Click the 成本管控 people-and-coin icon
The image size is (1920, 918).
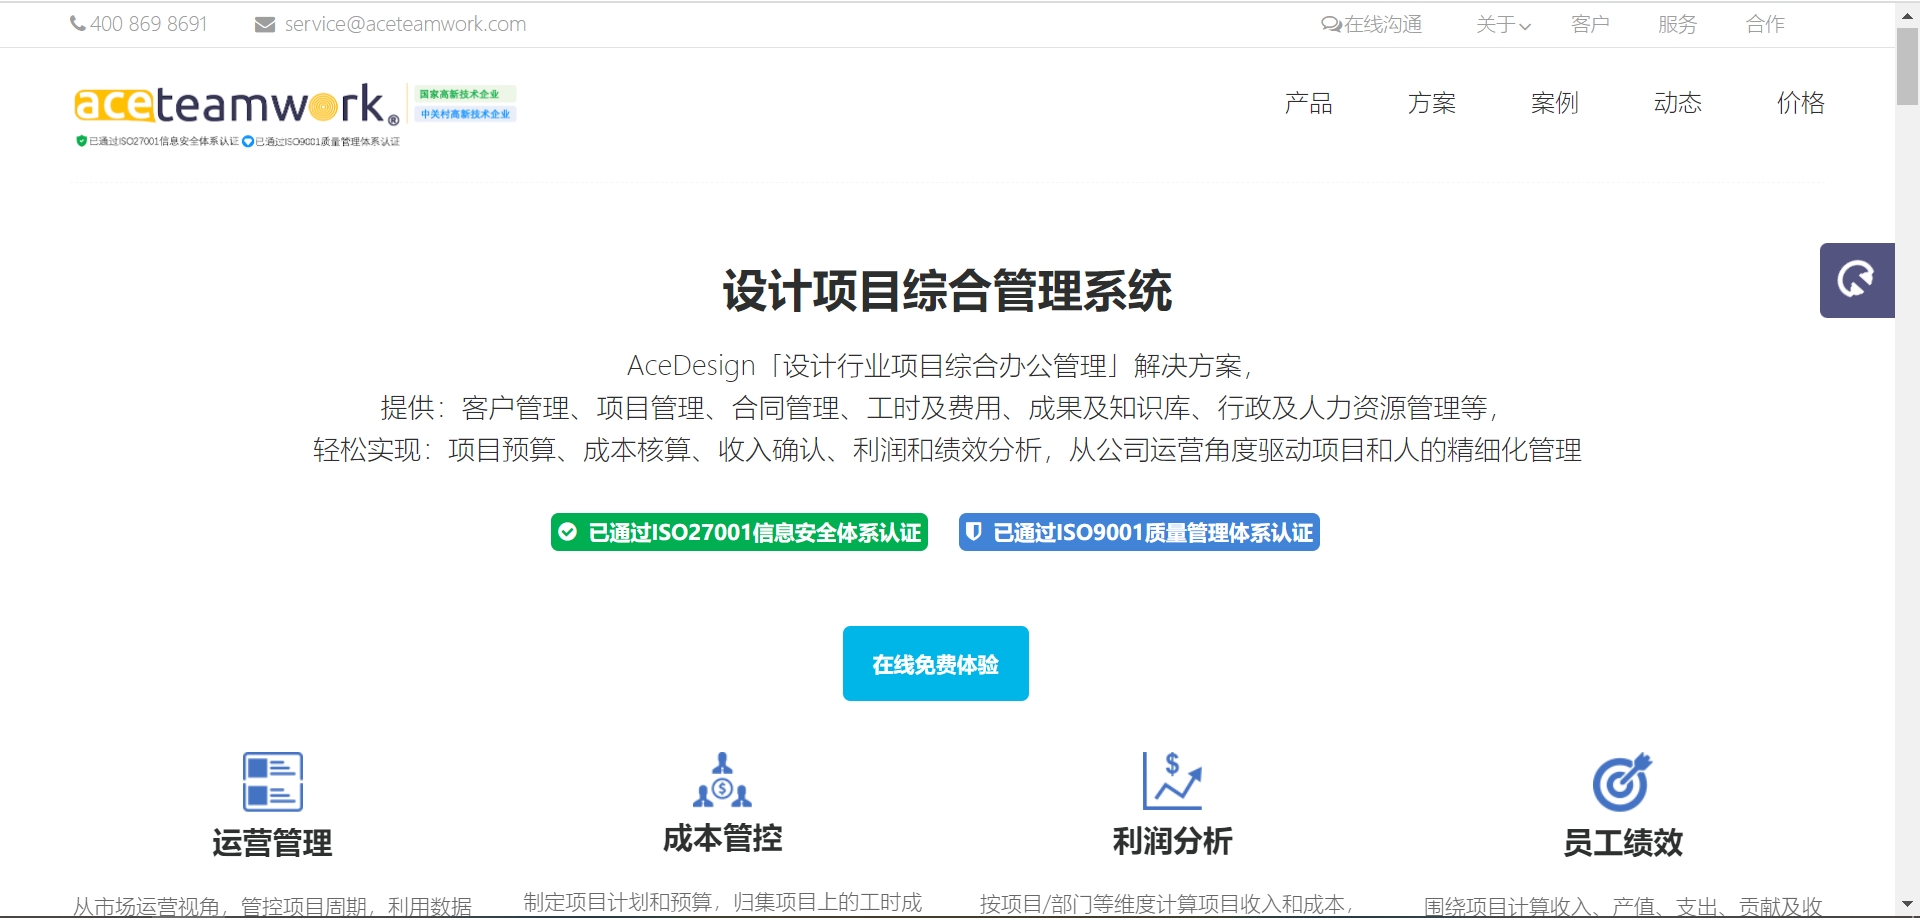click(x=722, y=780)
